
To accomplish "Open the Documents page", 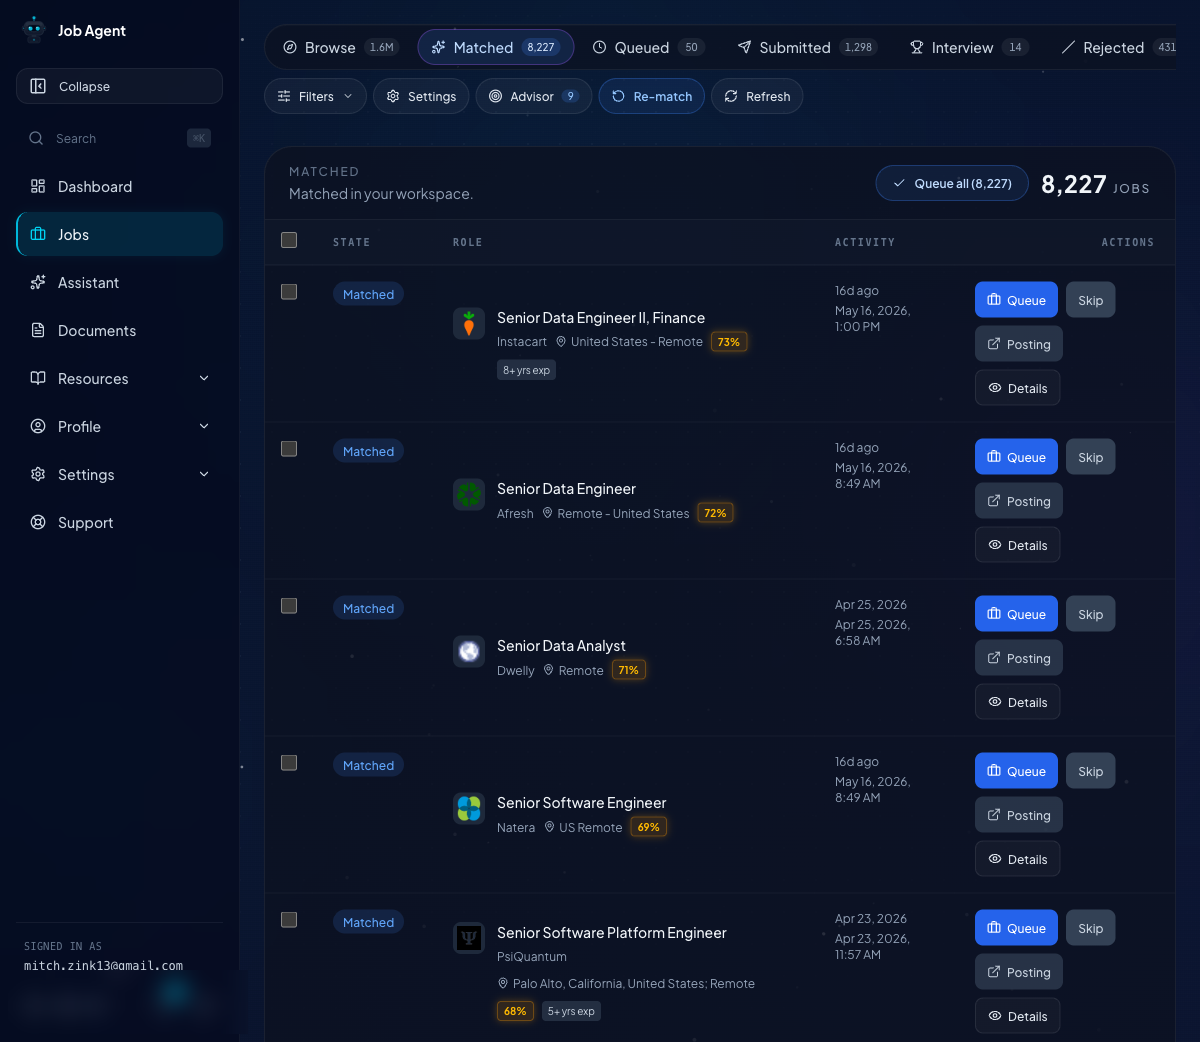I will pos(119,330).
